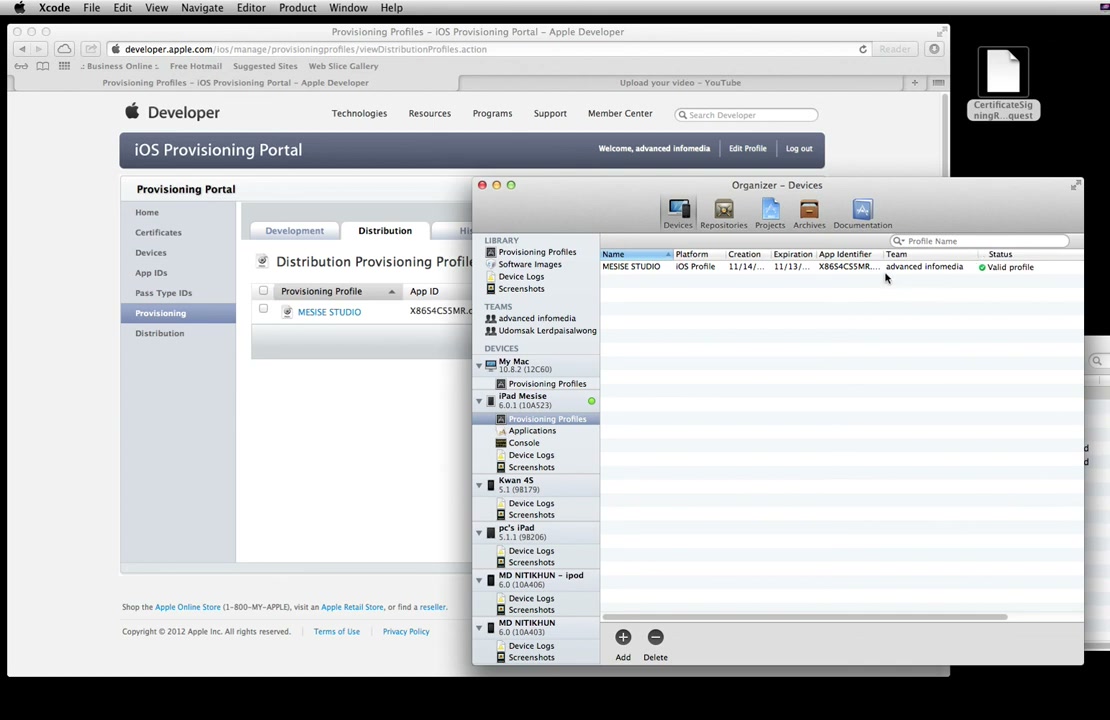Viewport: 1110px width, 720px height.
Task: Sort by Provisioning Profile column arrow
Action: [x=391, y=292]
